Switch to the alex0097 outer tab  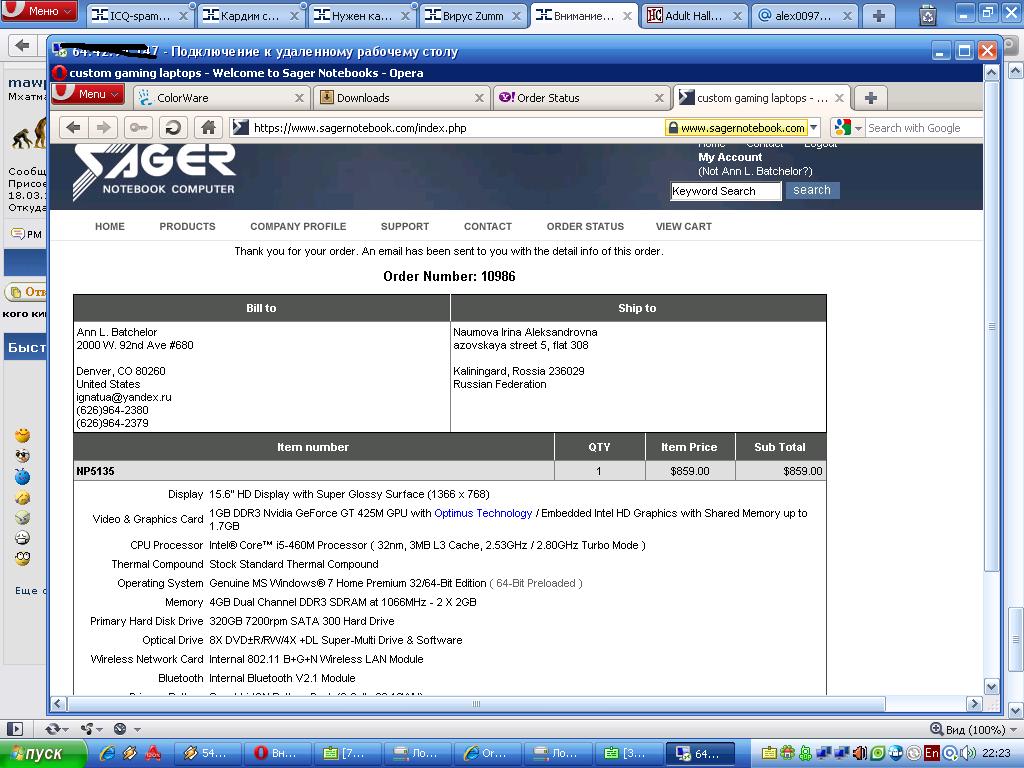pyautogui.click(x=805, y=16)
